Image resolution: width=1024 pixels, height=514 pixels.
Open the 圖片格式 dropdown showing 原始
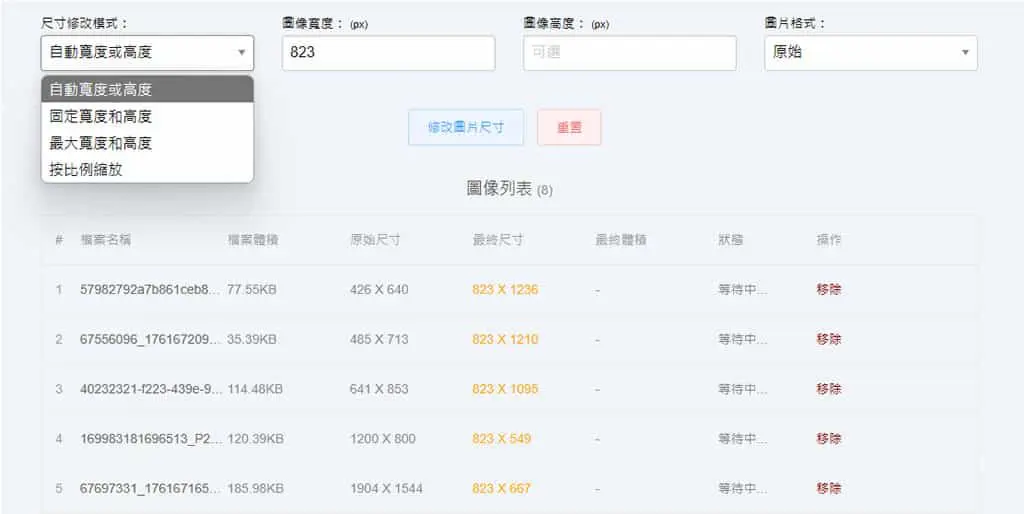pyautogui.click(x=871, y=53)
